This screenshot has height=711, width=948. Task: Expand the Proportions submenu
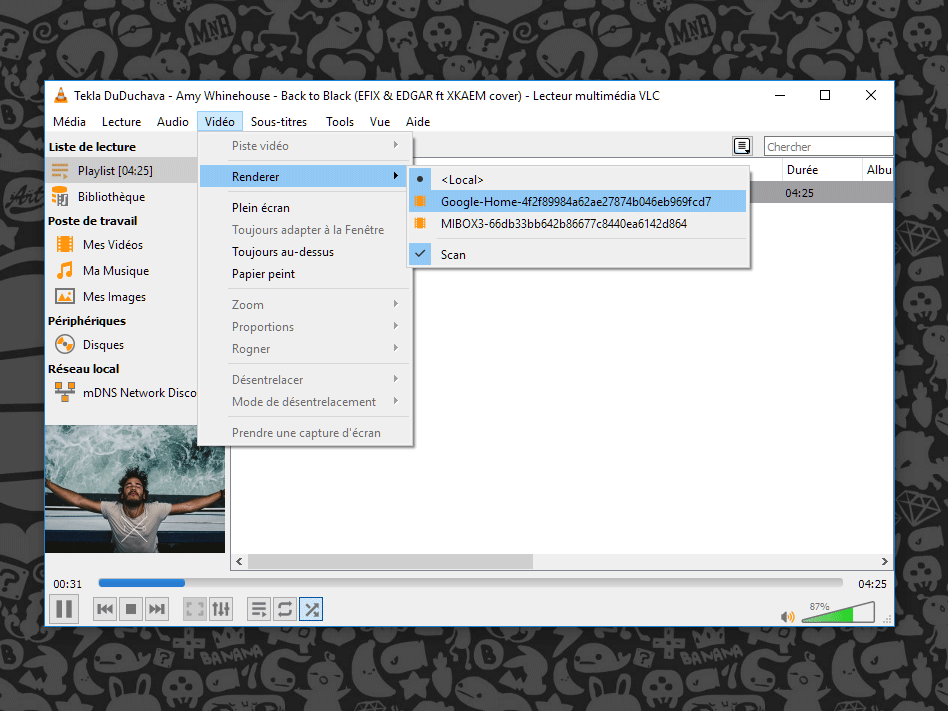305,326
